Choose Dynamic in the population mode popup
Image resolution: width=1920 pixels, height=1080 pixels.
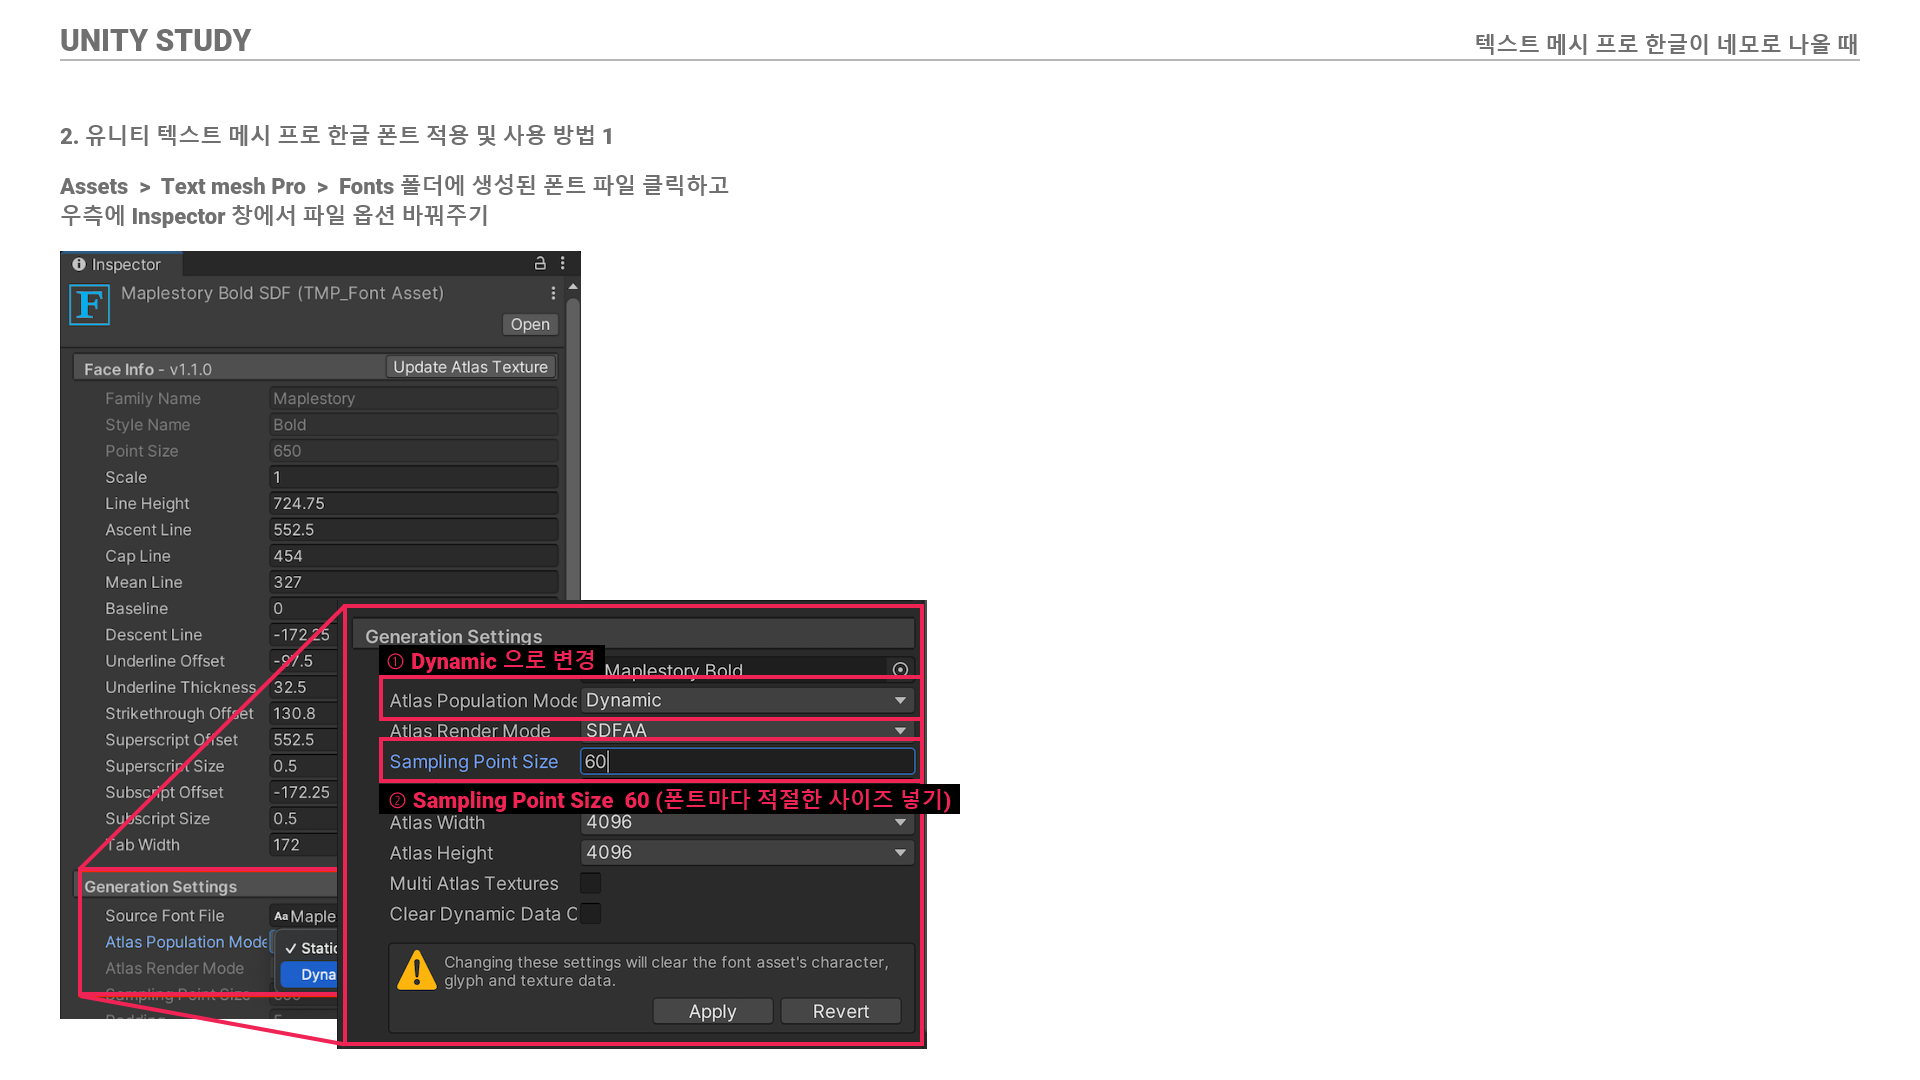[312, 974]
